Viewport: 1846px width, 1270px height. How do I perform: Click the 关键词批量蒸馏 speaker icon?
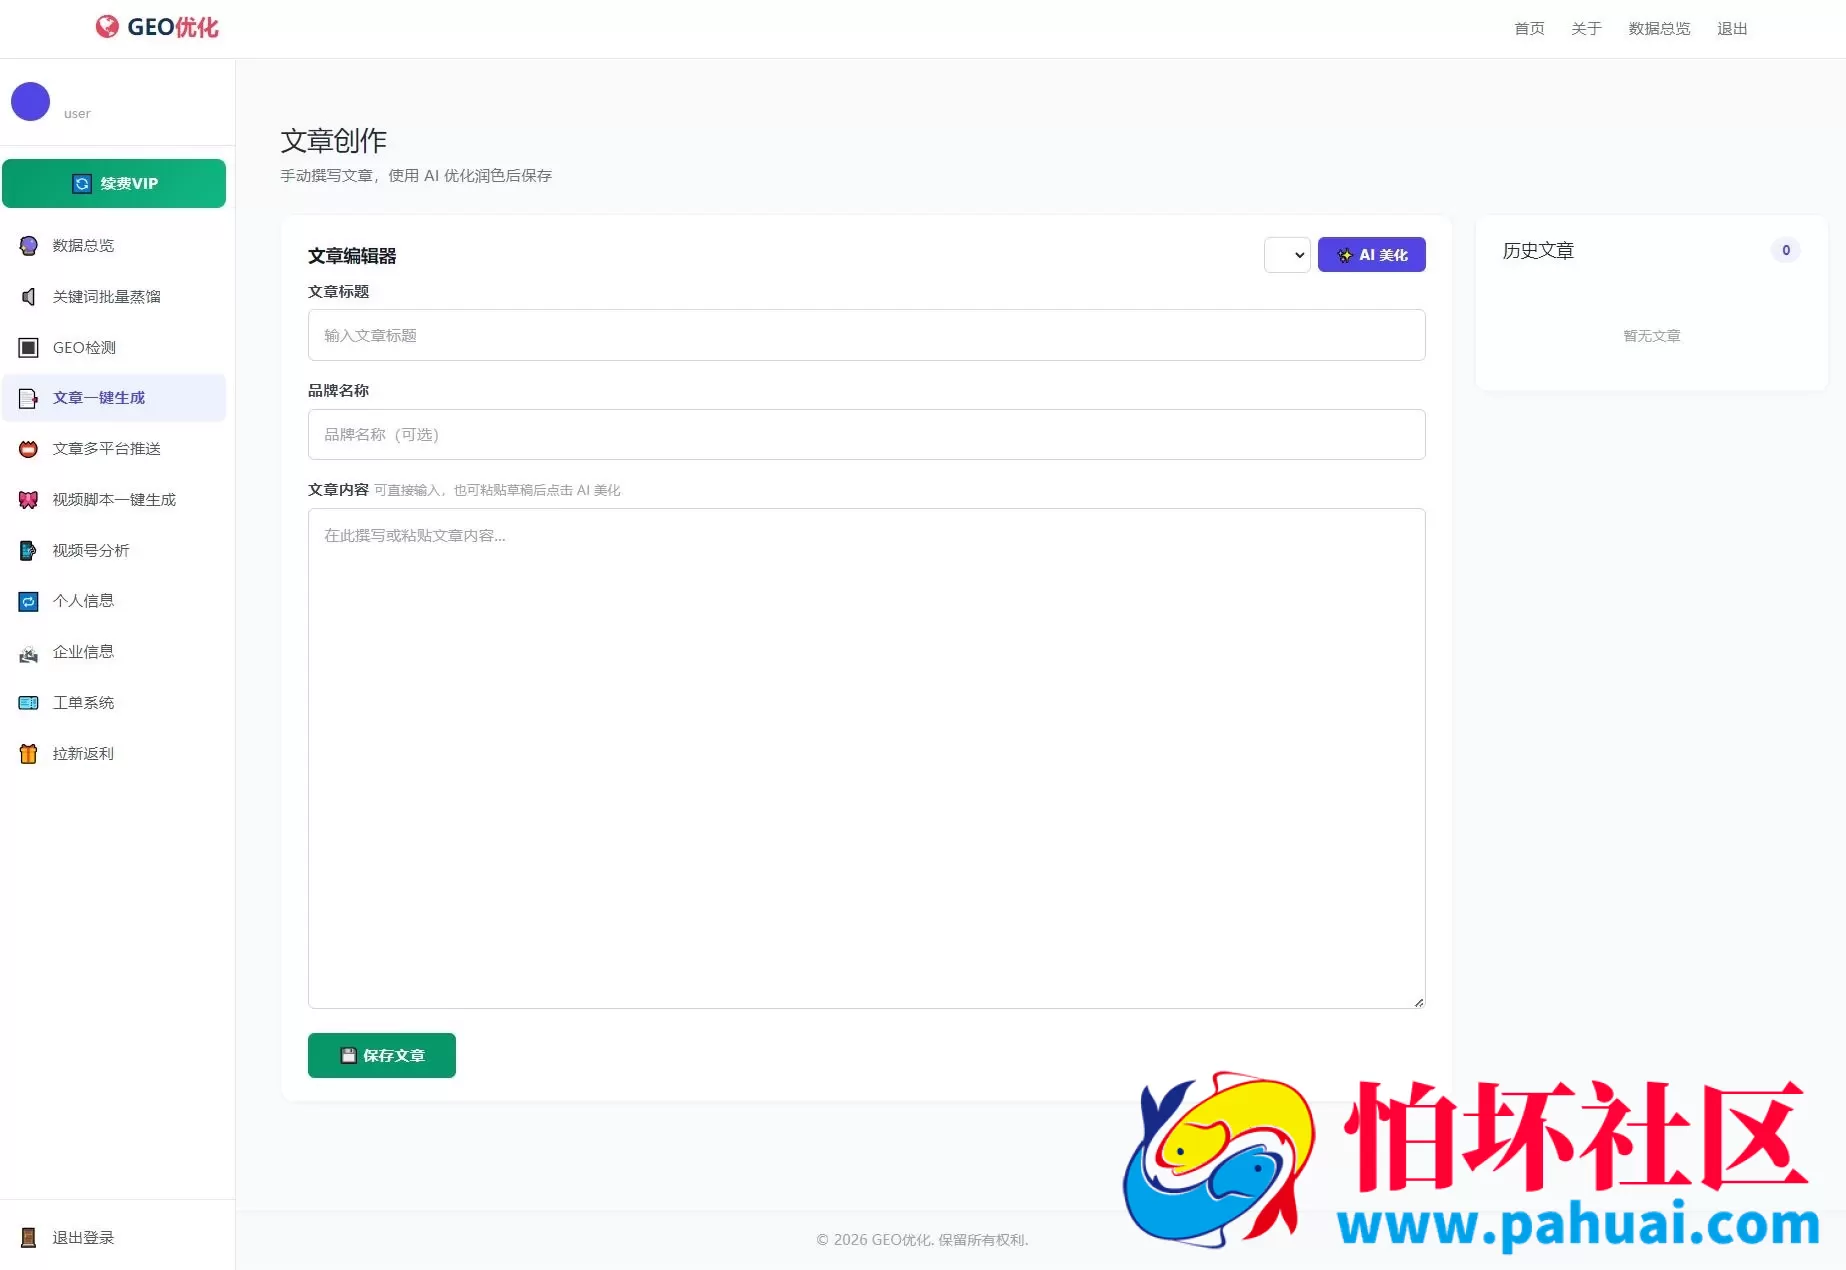[28, 297]
